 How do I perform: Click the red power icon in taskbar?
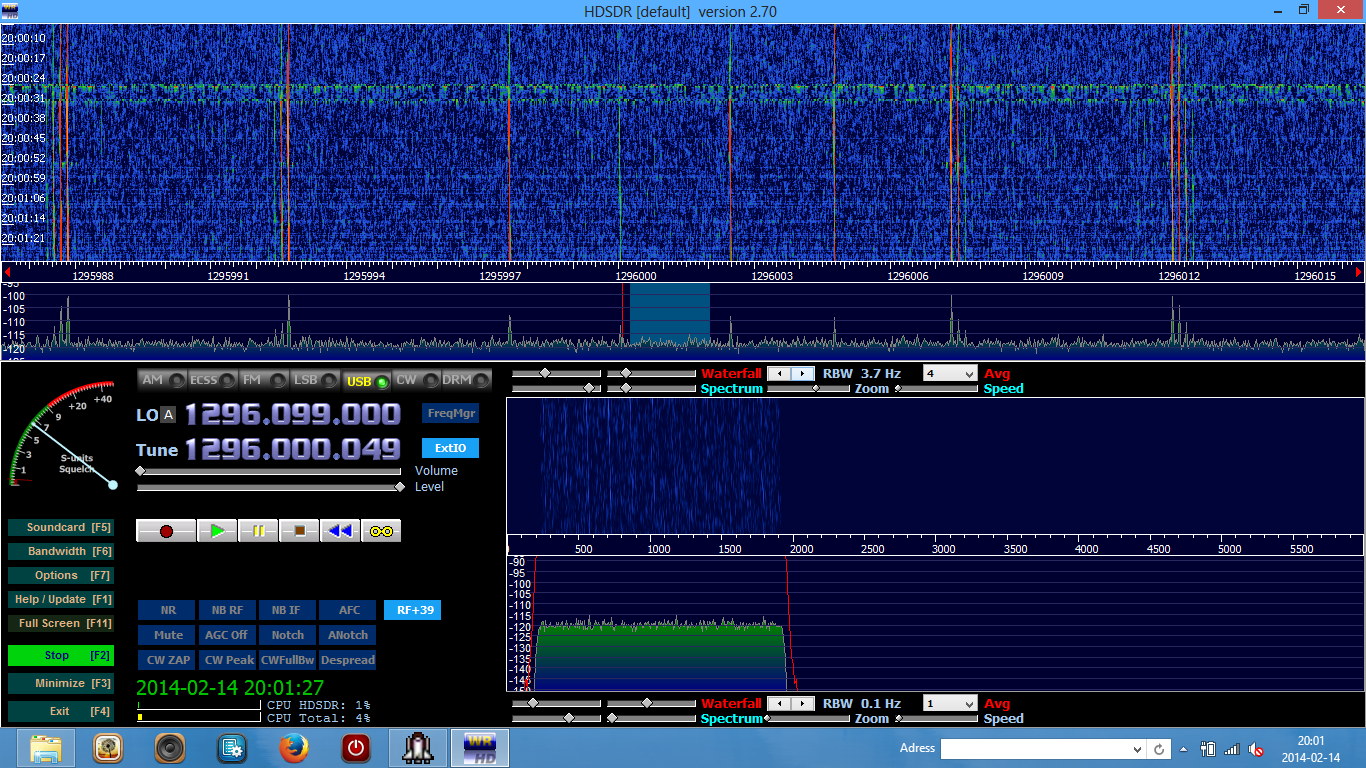click(356, 748)
